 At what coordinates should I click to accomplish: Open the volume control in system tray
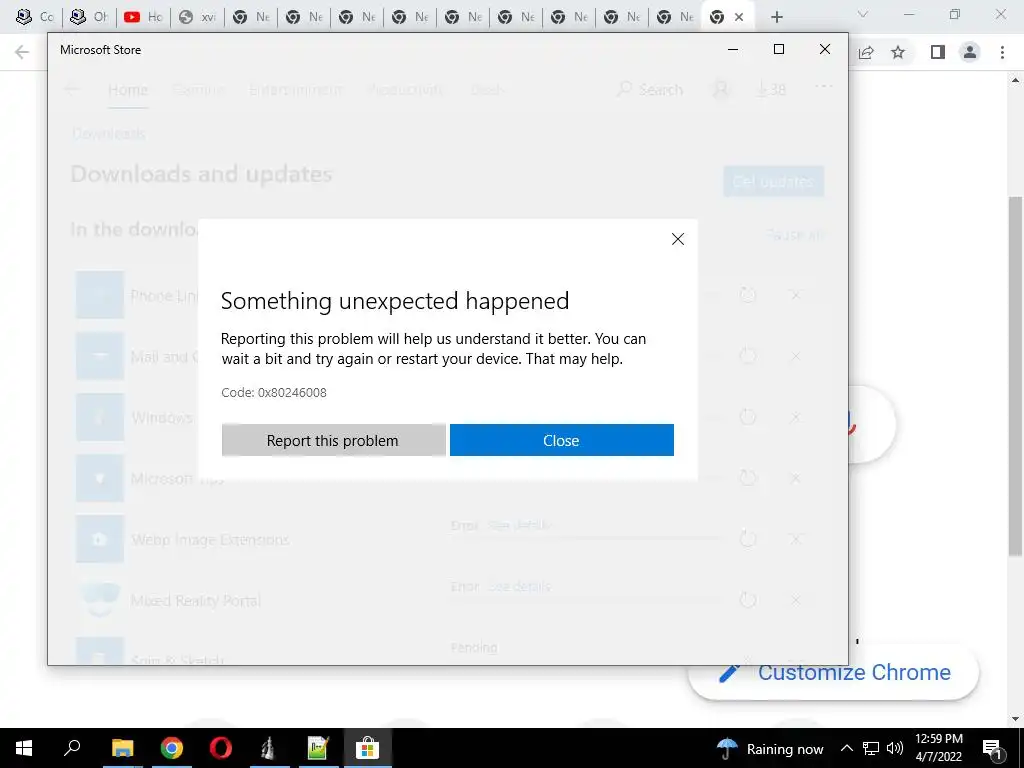tap(895, 748)
